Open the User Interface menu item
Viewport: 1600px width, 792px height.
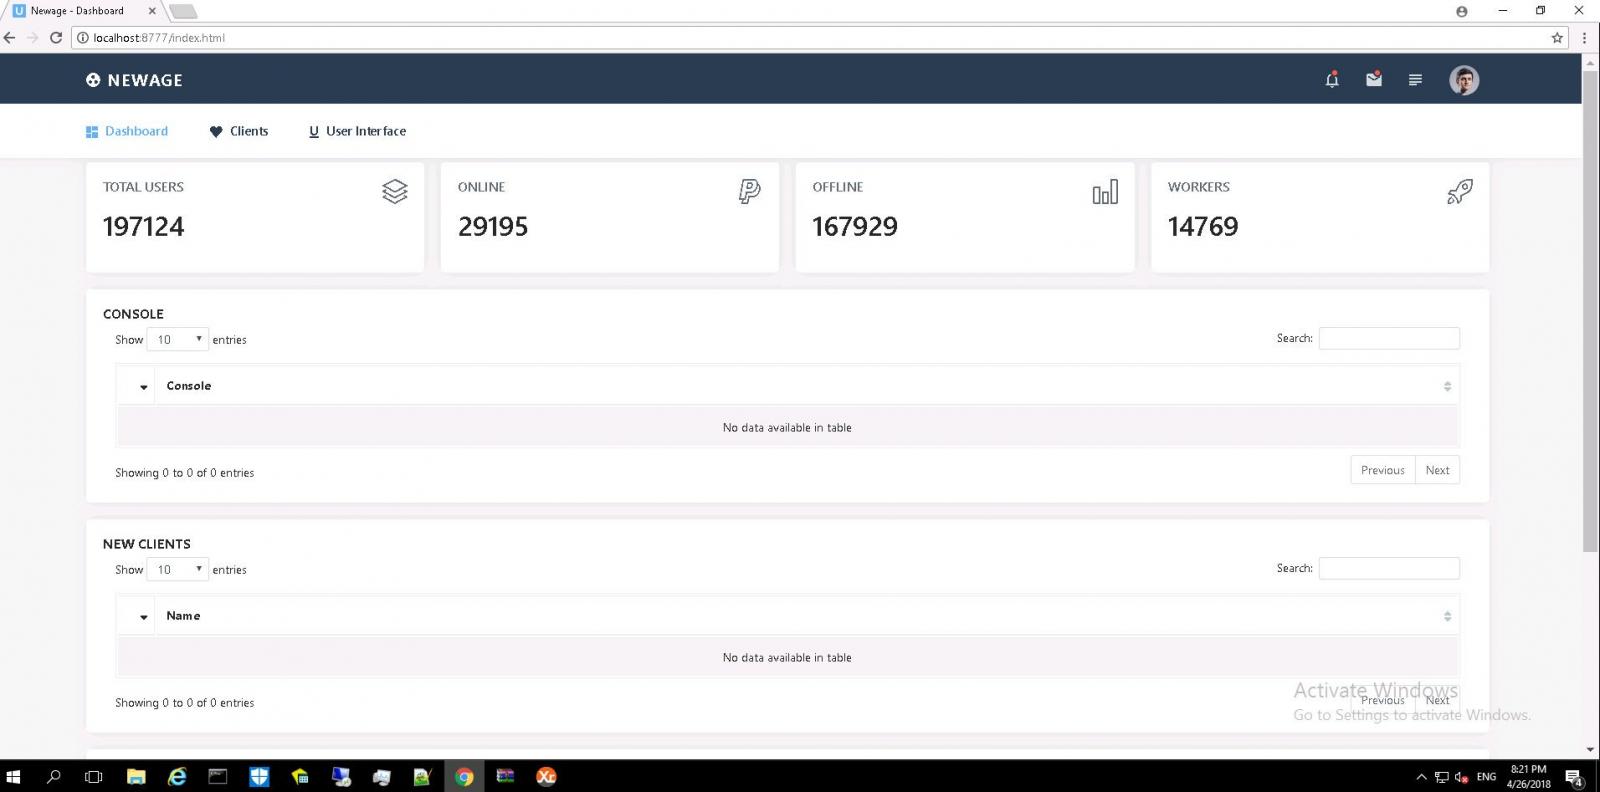tap(357, 131)
